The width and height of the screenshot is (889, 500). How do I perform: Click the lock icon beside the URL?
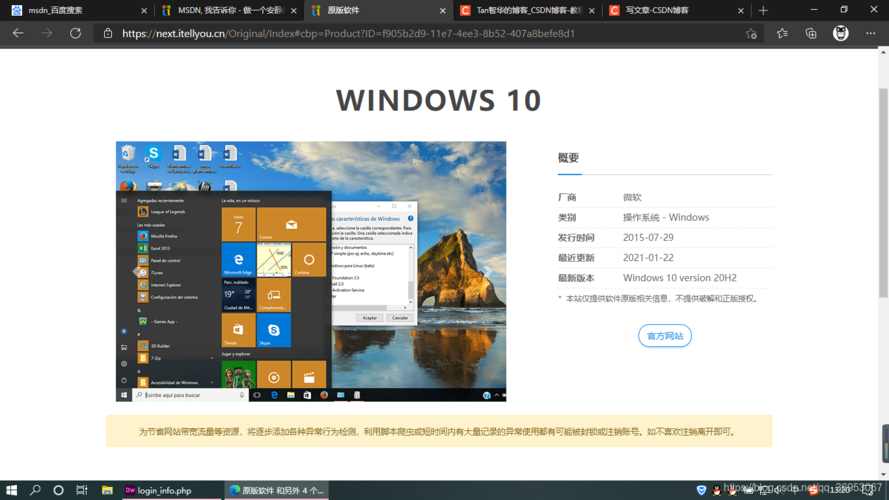[x=108, y=33]
